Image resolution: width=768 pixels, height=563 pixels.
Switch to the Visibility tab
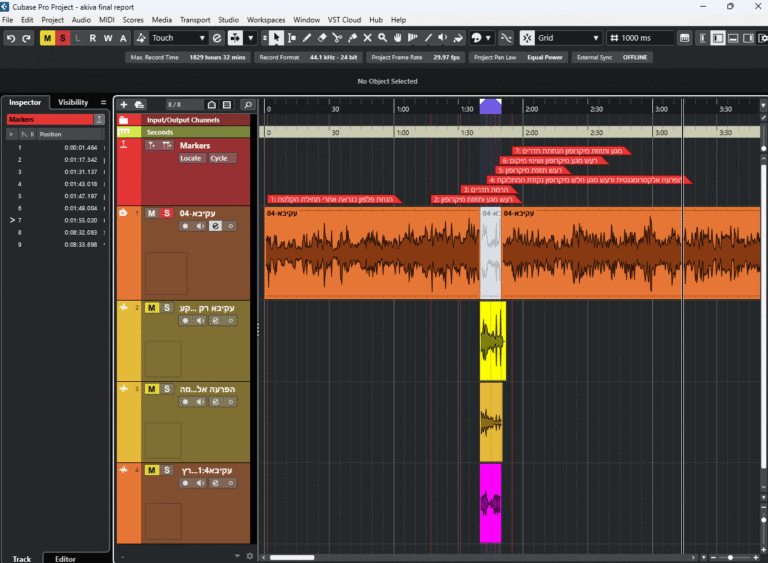point(73,102)
